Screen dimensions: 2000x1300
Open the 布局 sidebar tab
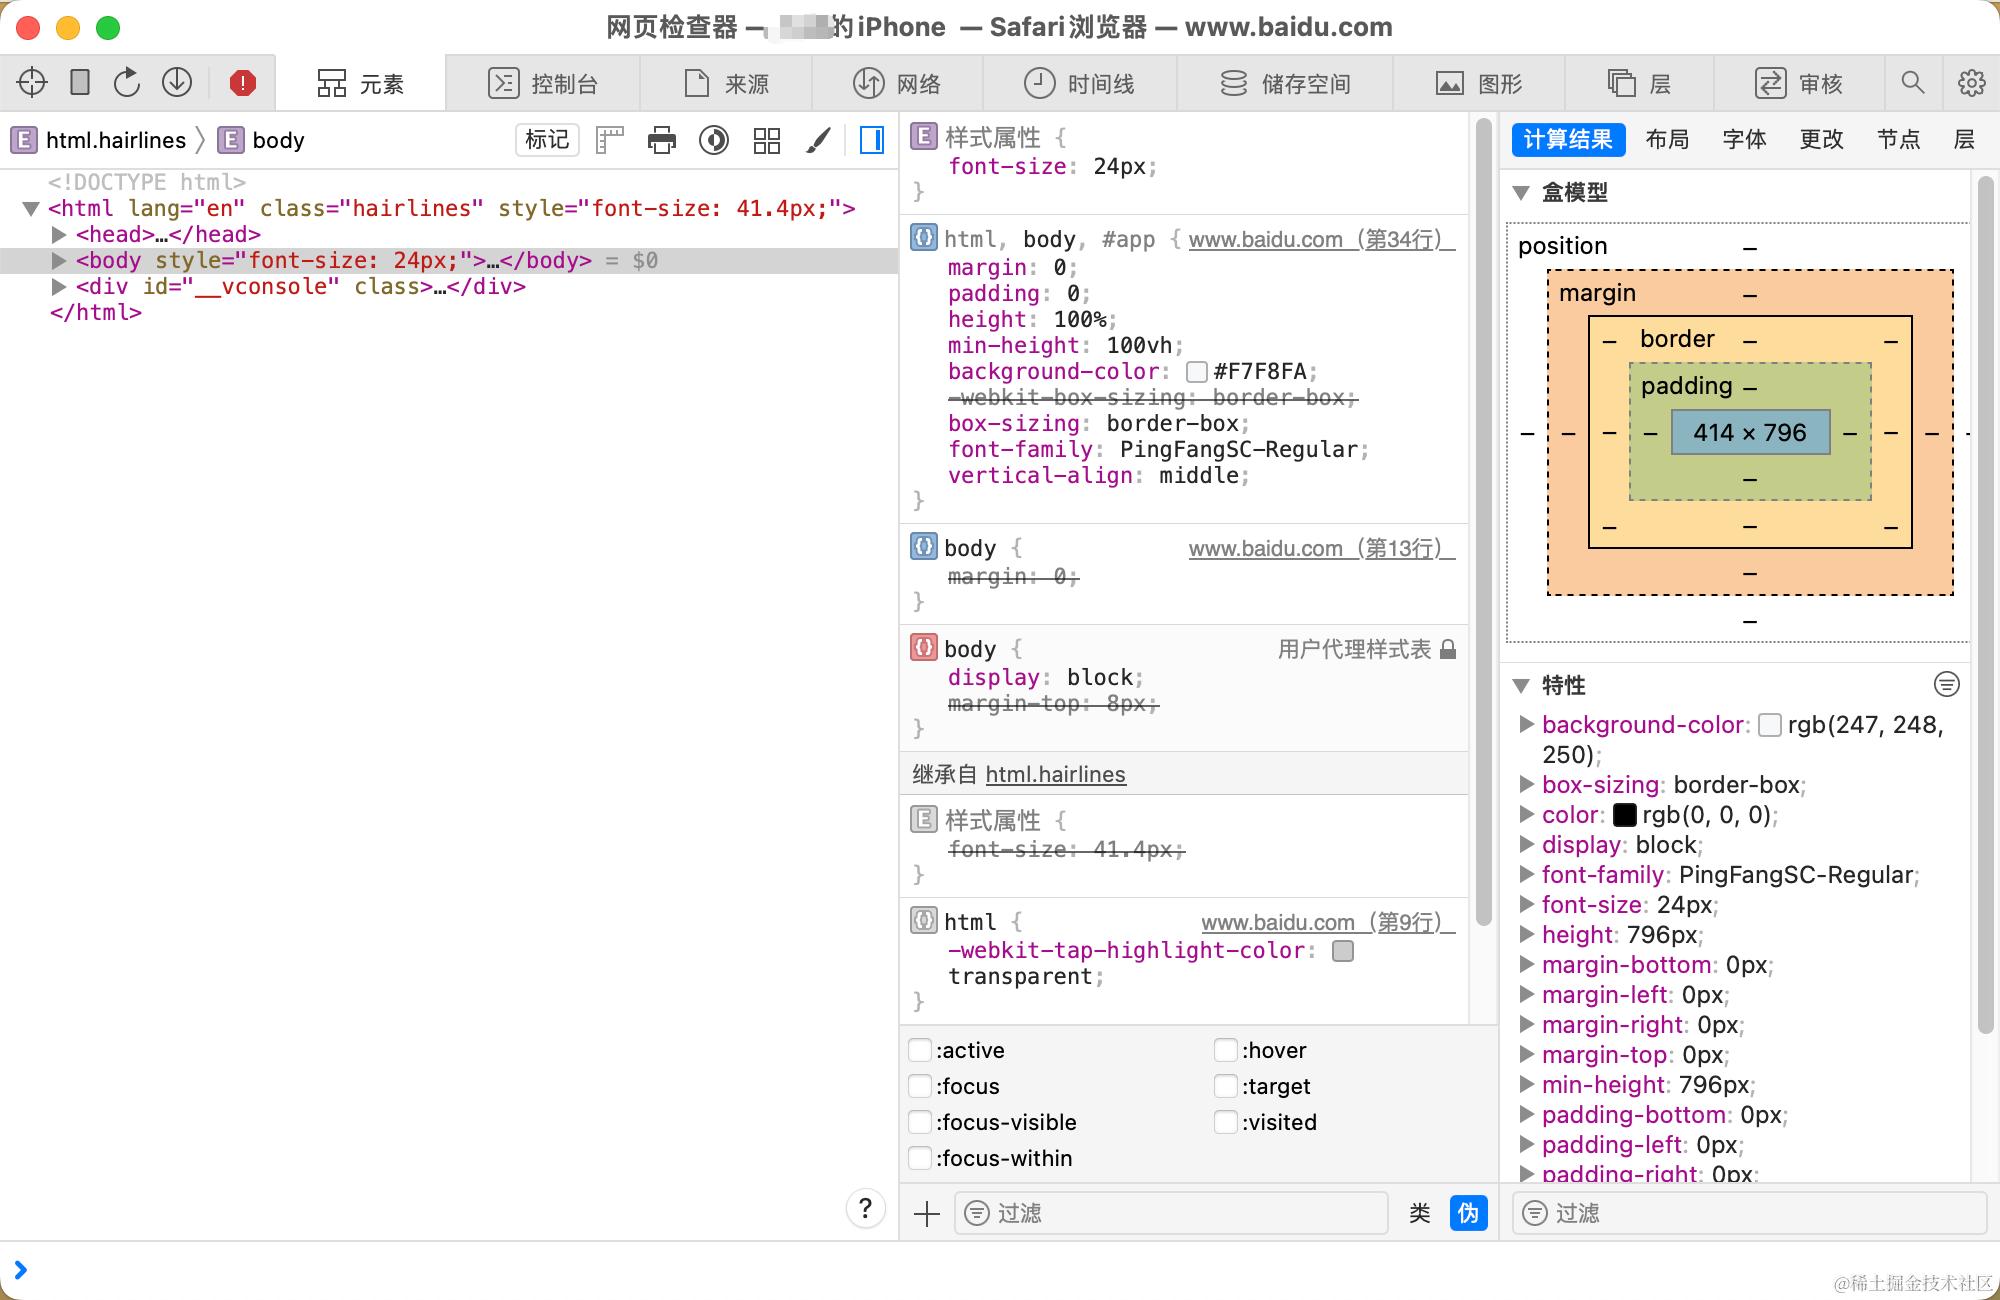point(1666,139)
